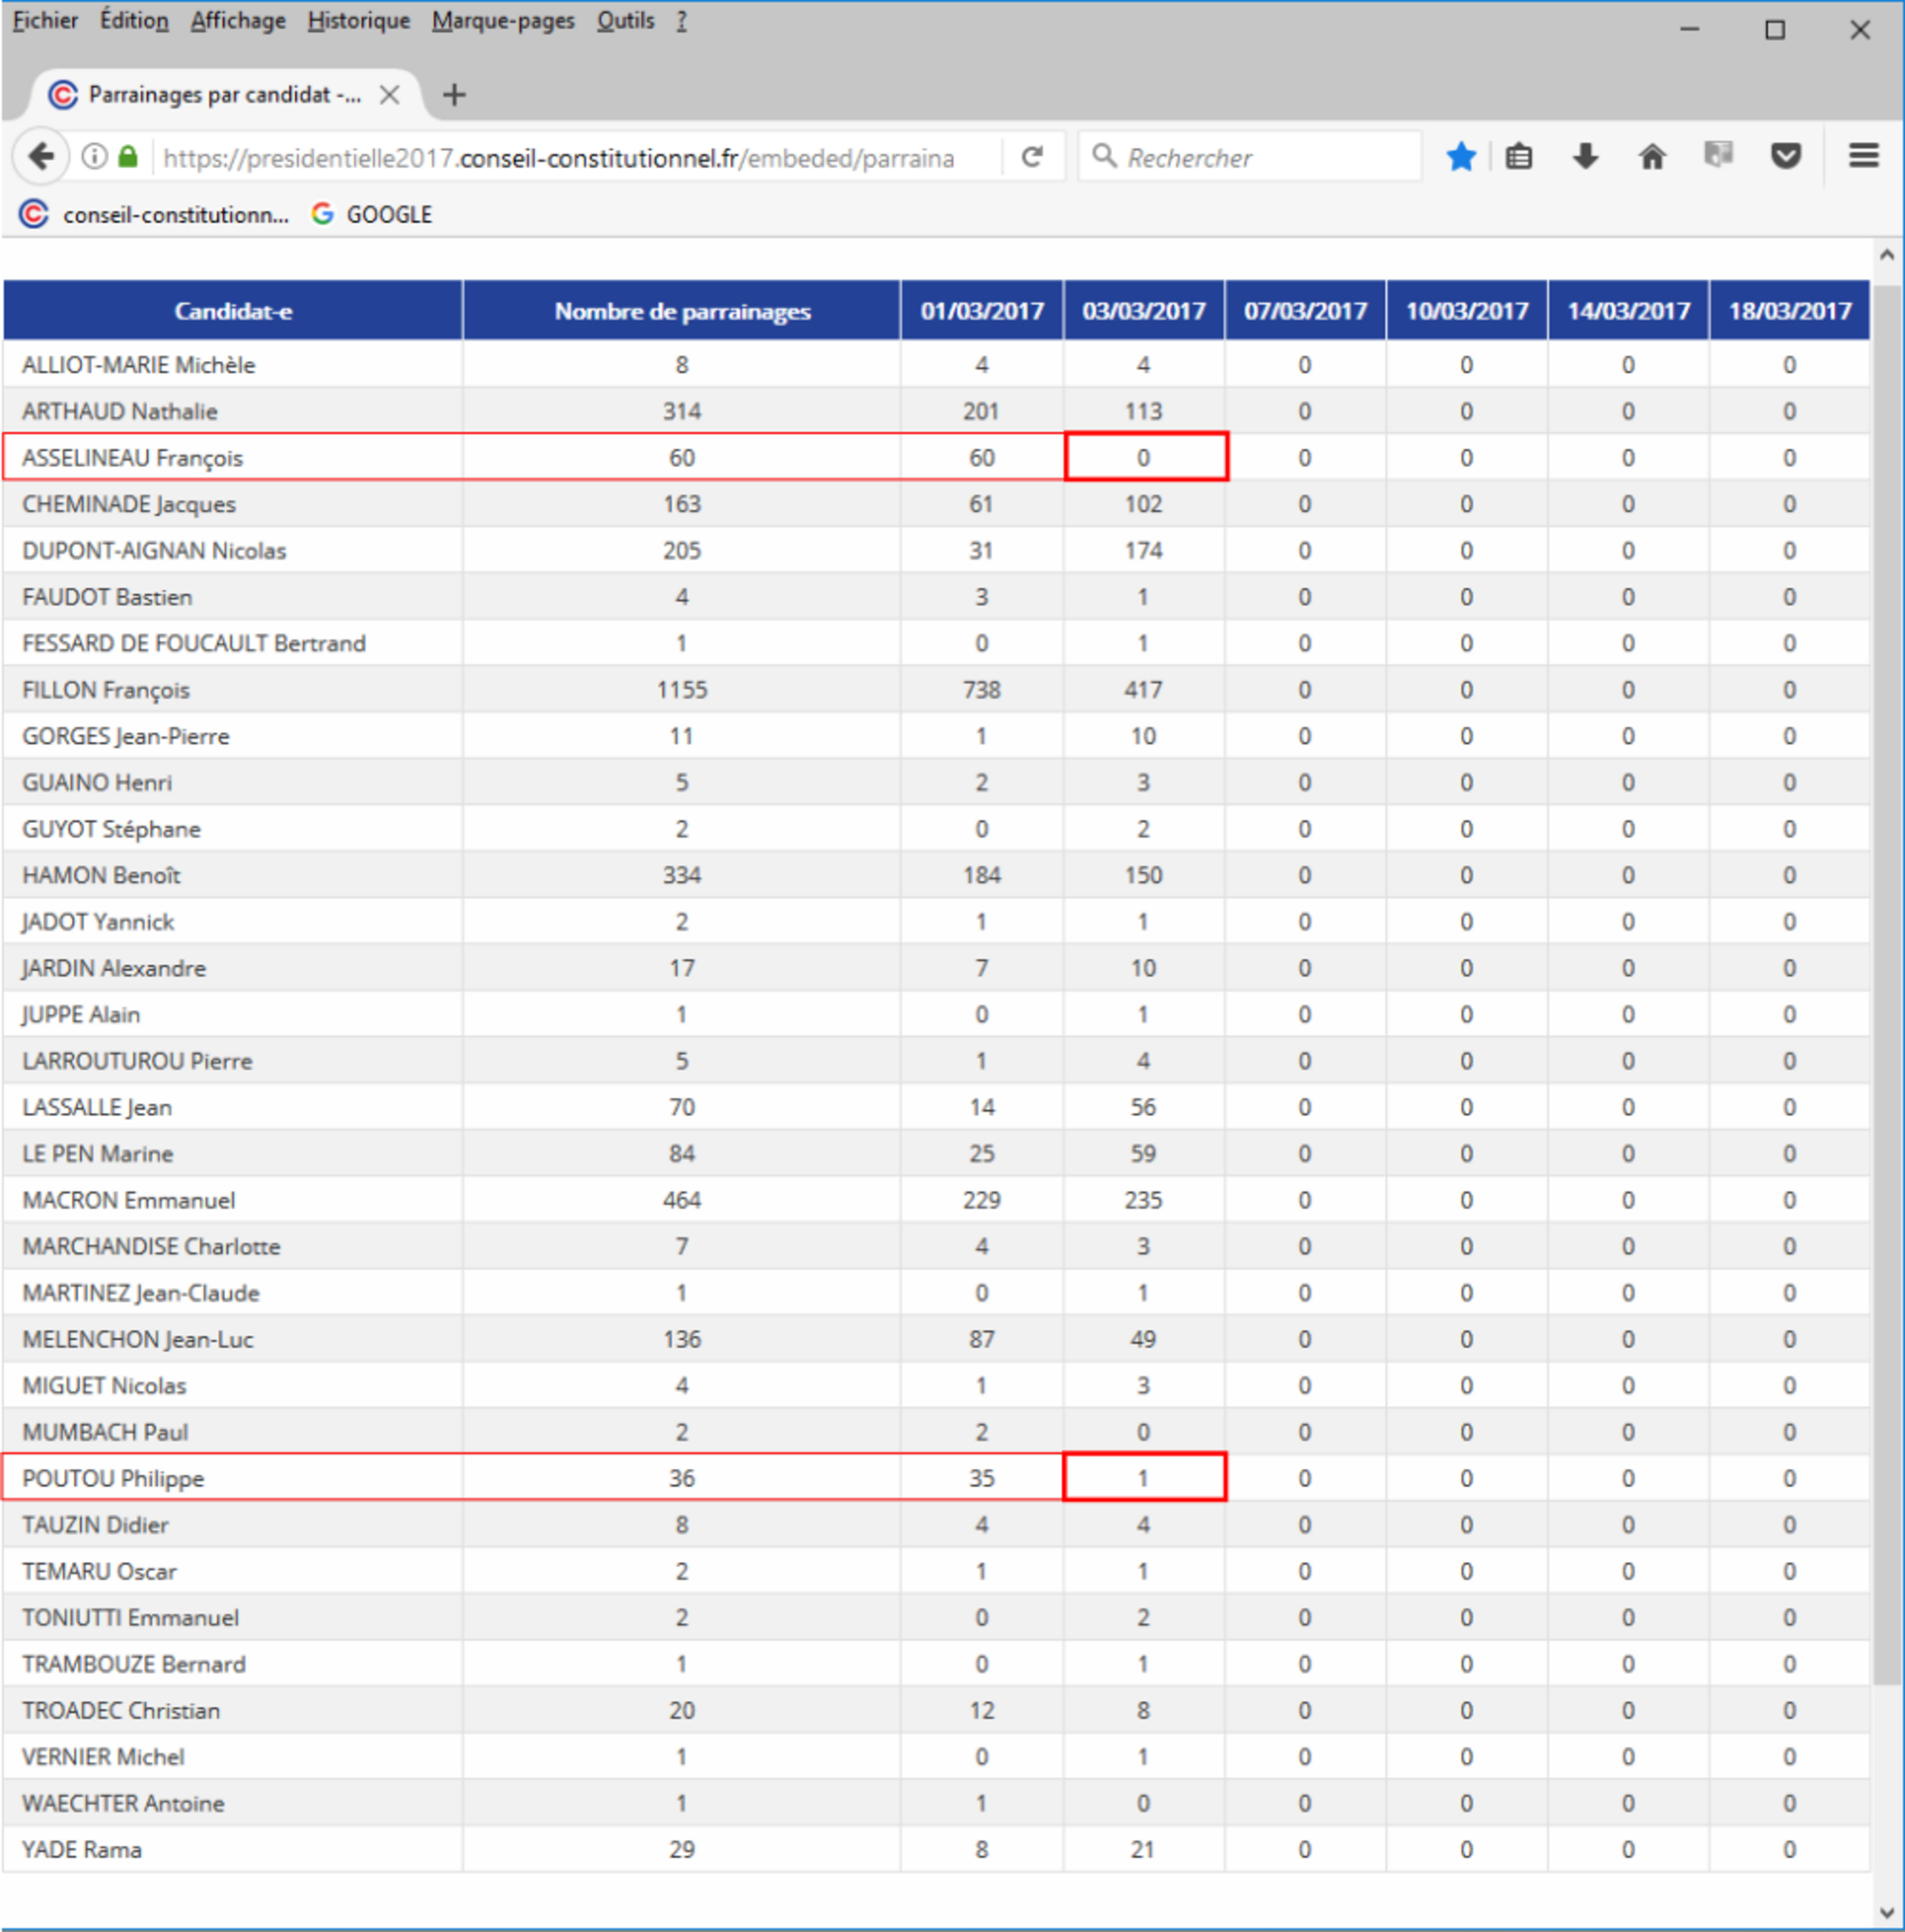Click the Pocket save icon
Image resolution: width=1905 pixels, height=1932 pixels.
1786,157
